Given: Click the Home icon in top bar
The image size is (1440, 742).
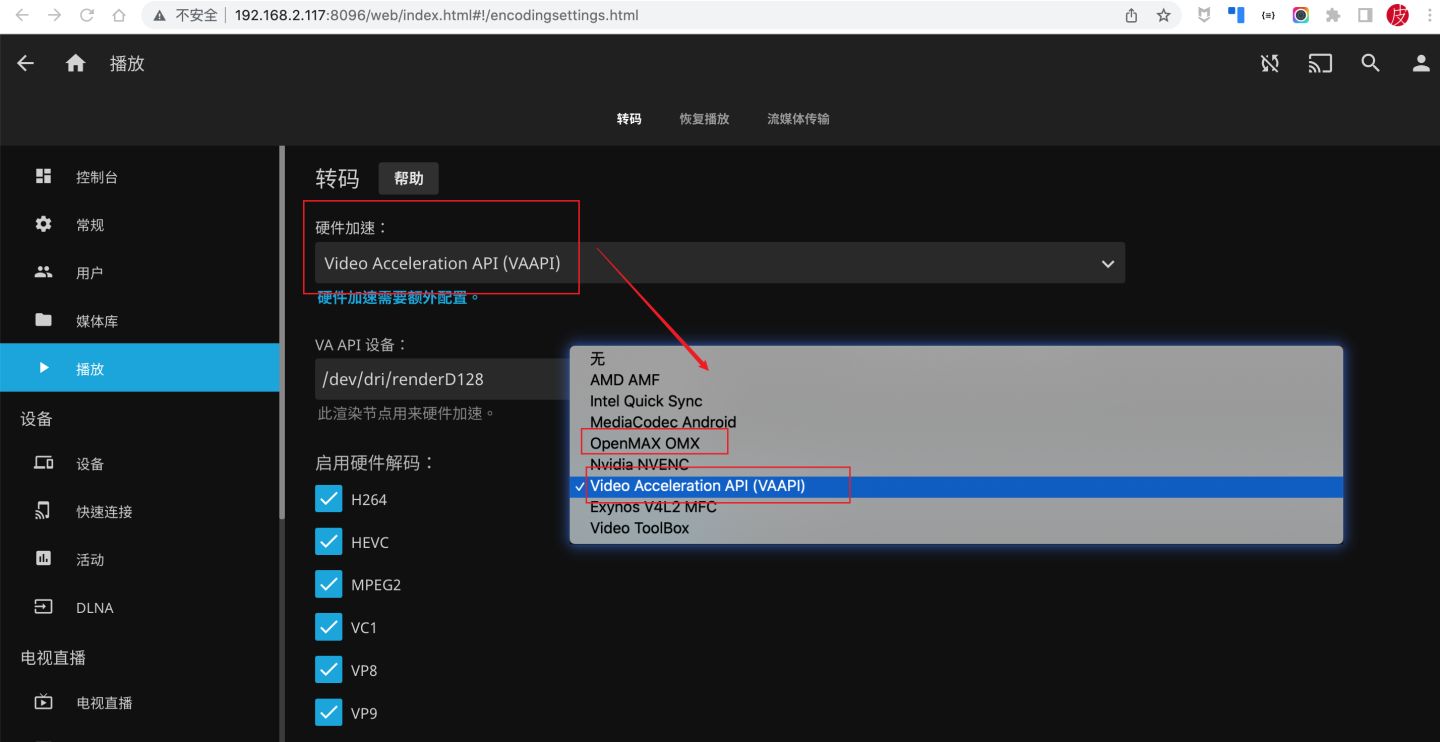Looking at the screenshot, I should click(75, 62).
